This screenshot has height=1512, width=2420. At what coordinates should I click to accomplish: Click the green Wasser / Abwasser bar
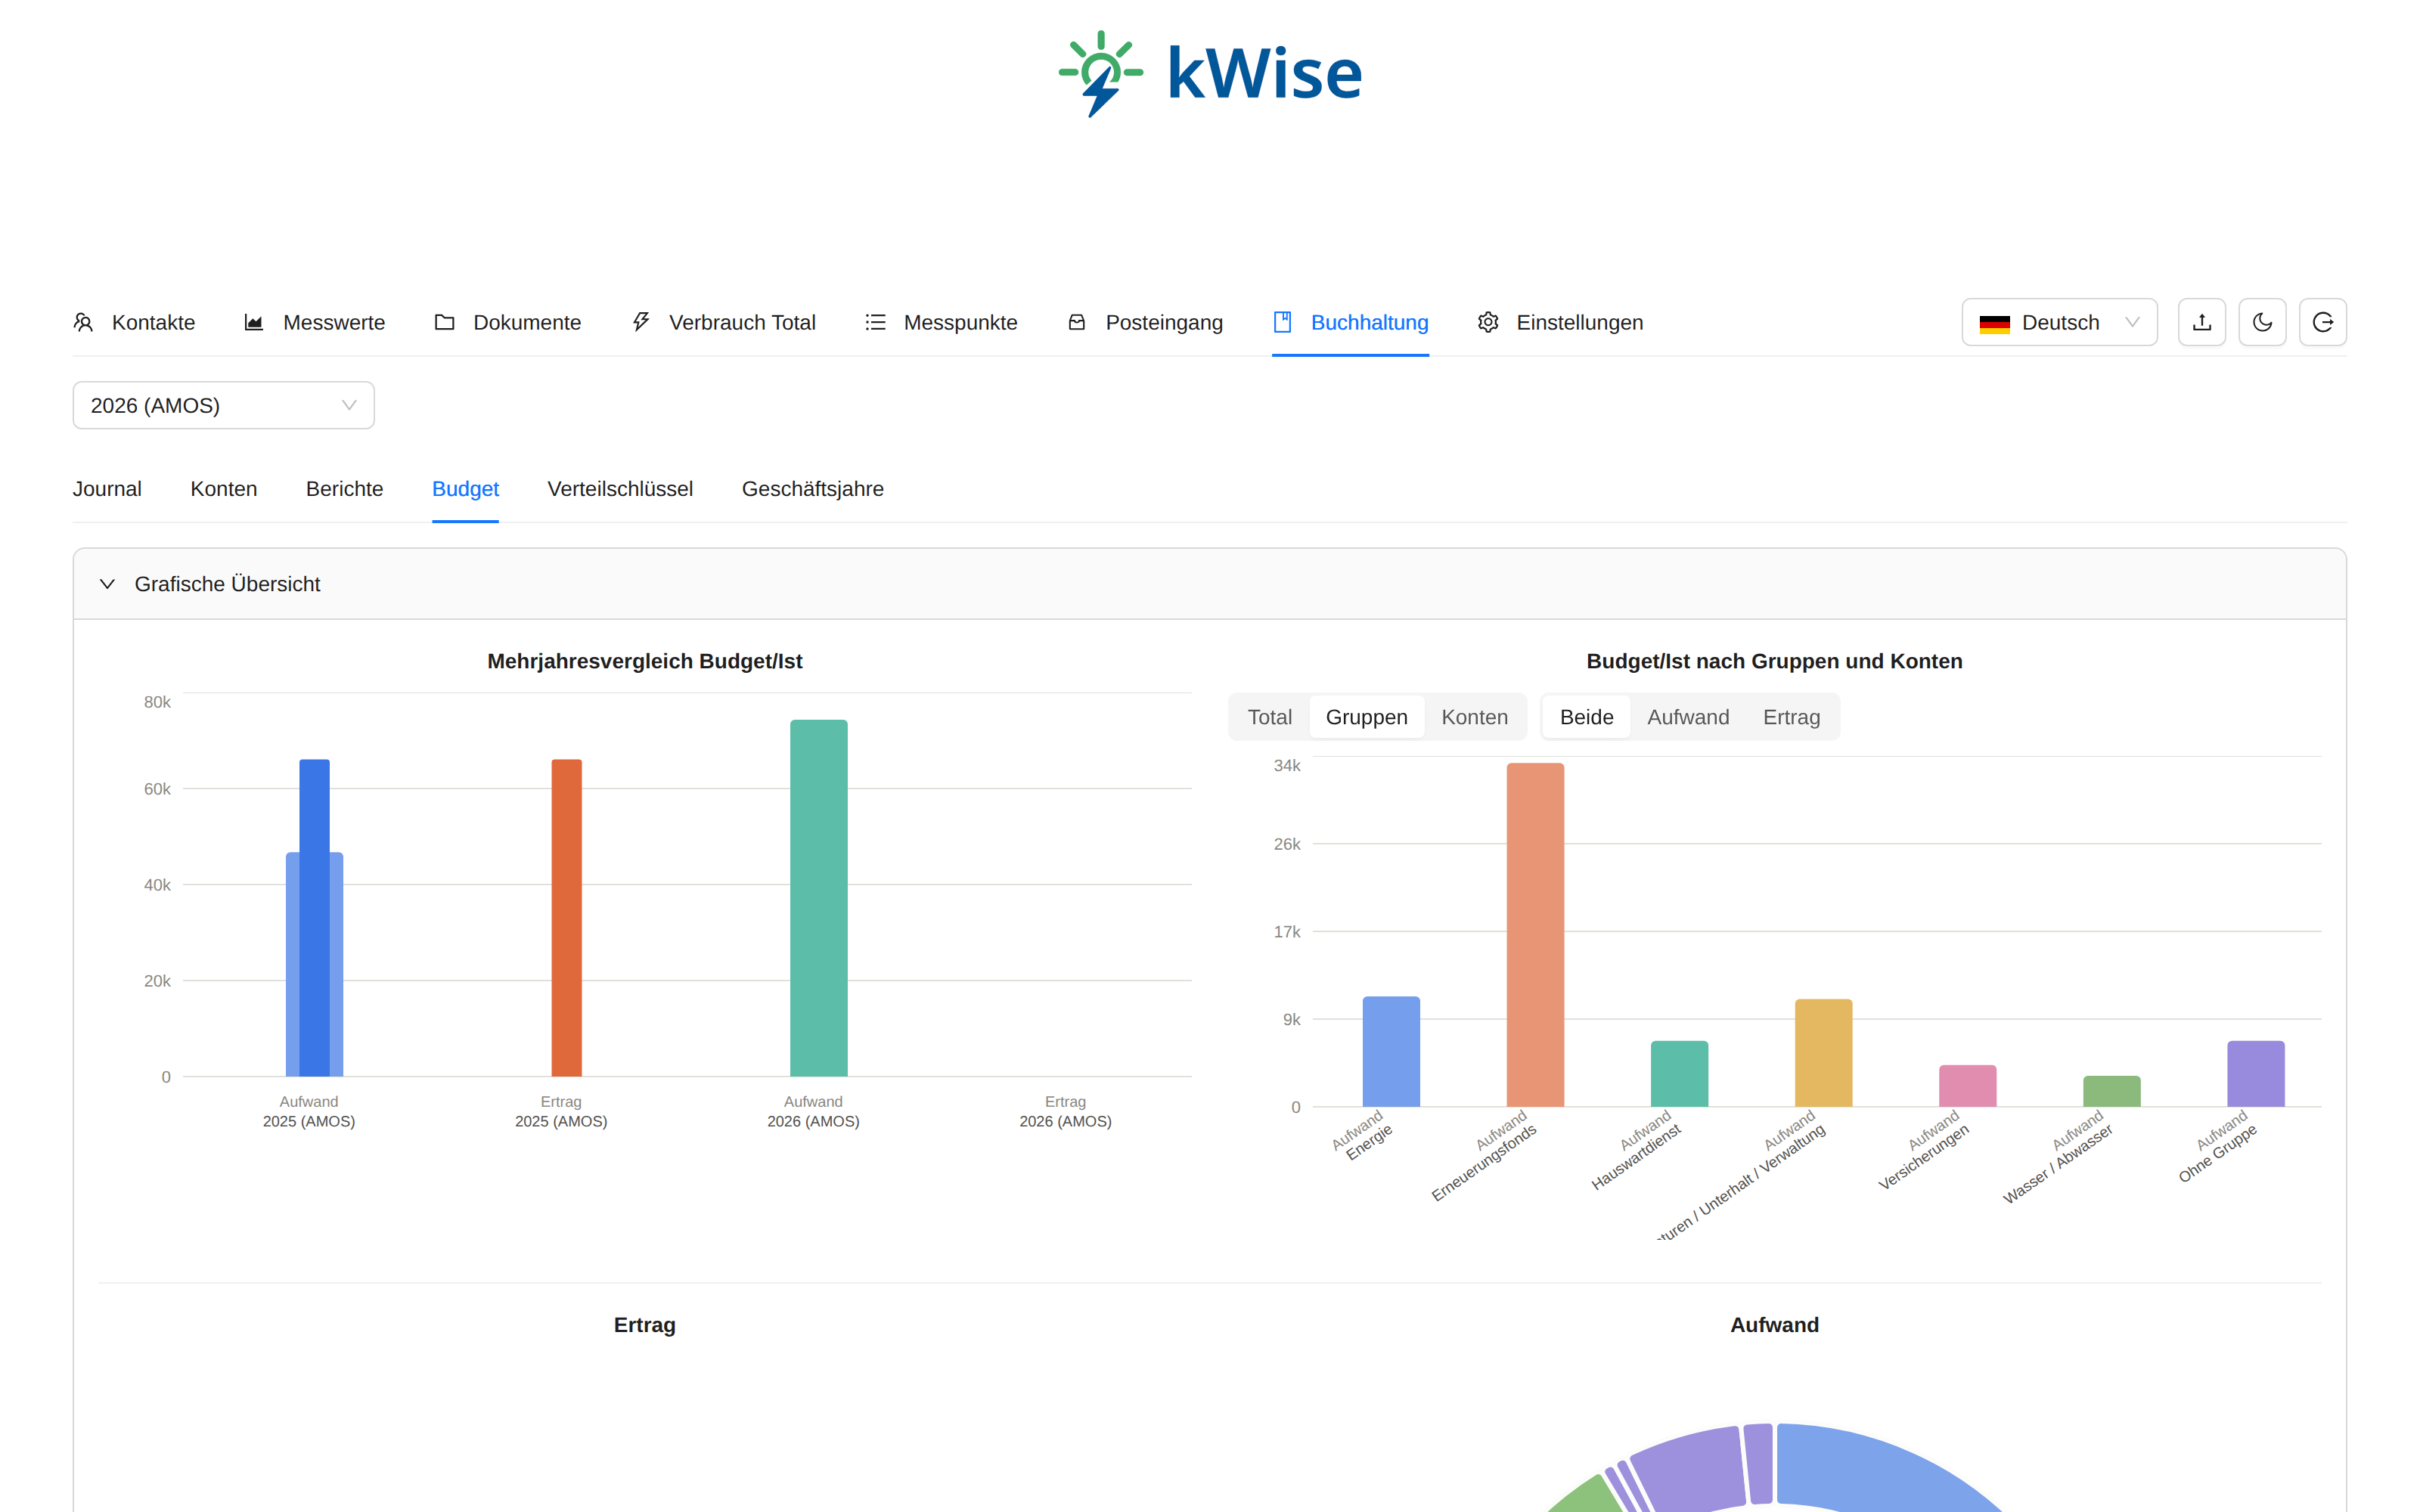(2111, 1091)
